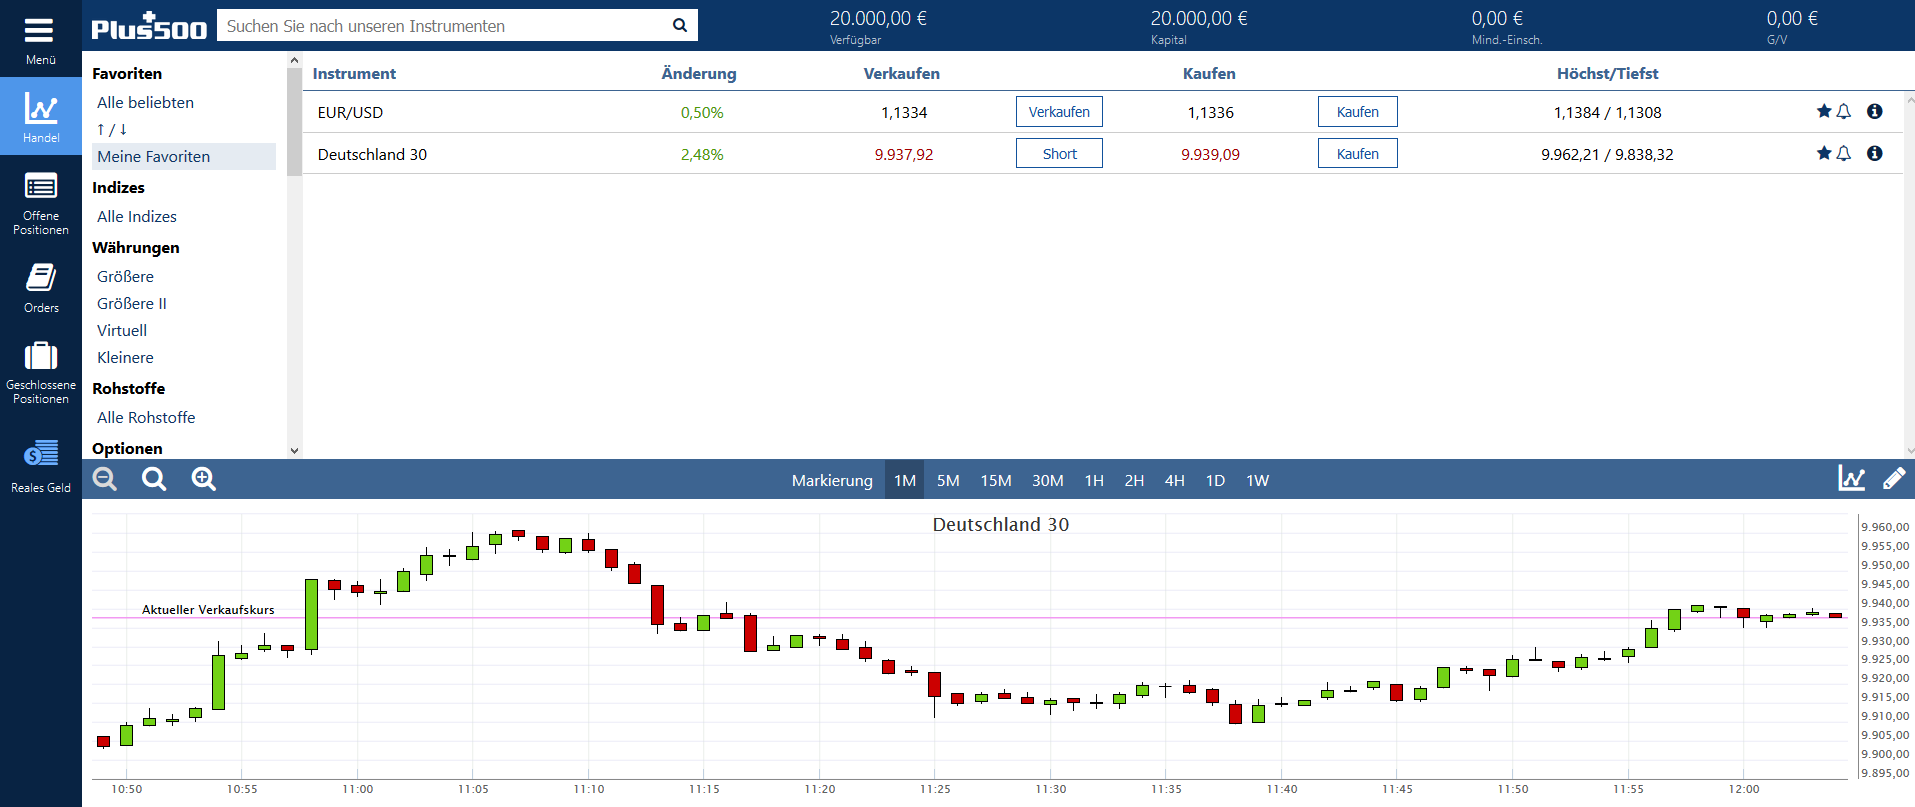
Task: Select the chart drawing pencil tool
Action: tap(1894, 478)
